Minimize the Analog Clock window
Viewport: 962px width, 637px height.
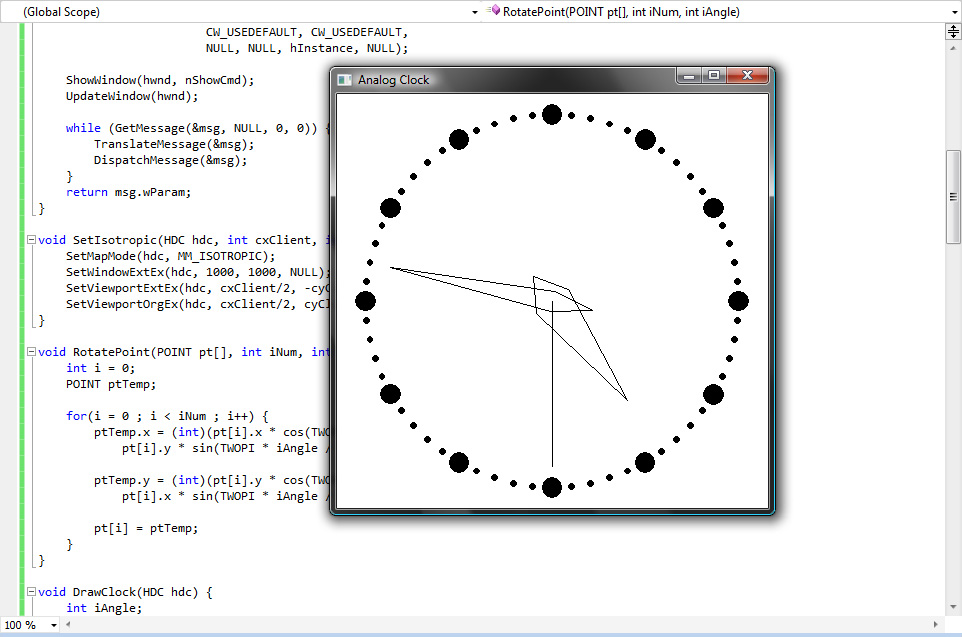click(689, 75)
